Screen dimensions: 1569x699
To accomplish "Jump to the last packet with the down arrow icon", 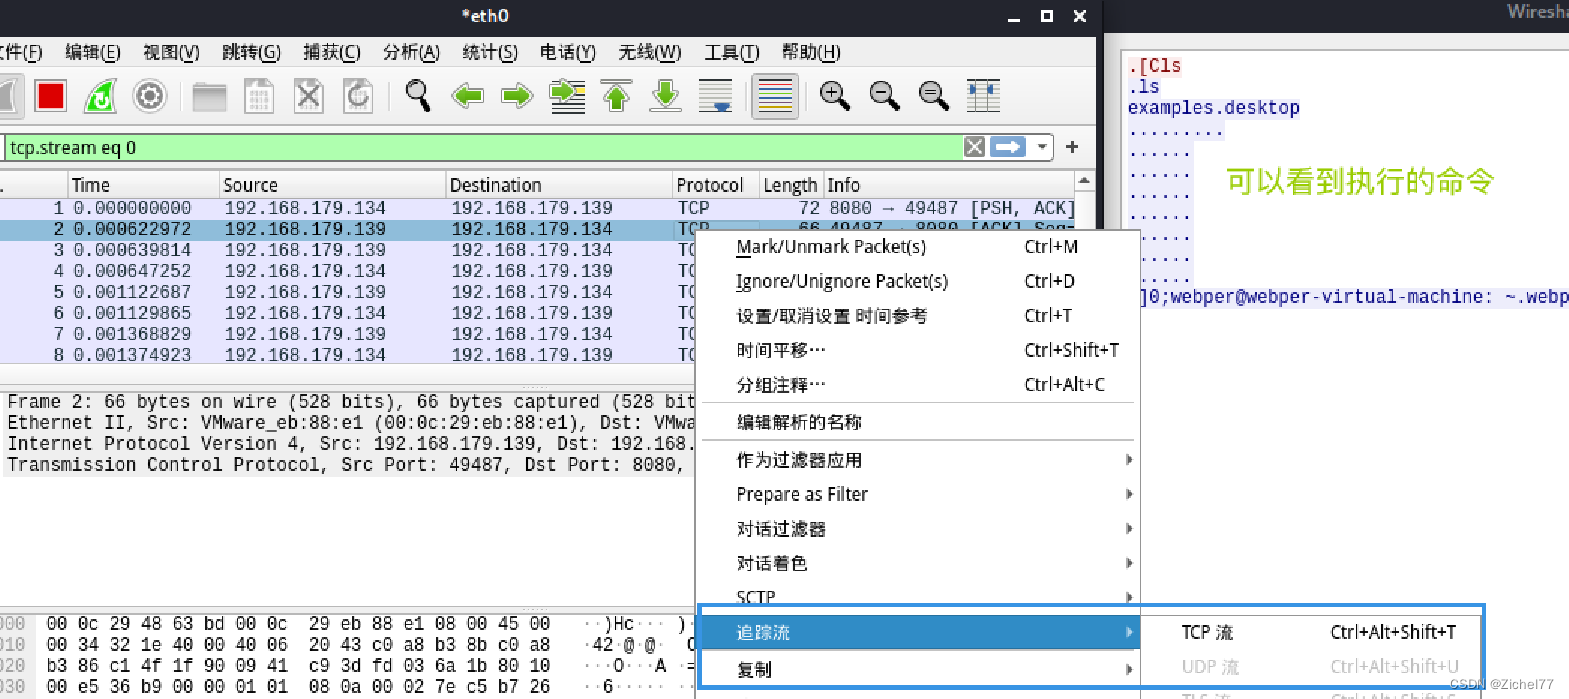I will pyautogui.click(x=666, y=96).
